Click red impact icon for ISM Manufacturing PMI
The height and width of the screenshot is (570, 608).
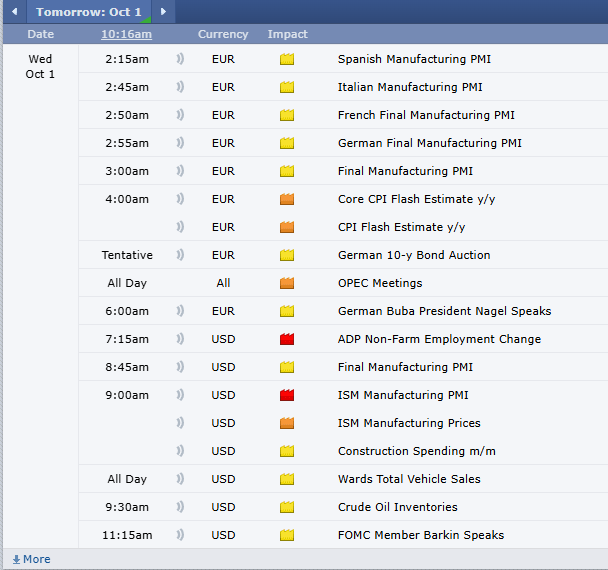click(x=287, y=395)
